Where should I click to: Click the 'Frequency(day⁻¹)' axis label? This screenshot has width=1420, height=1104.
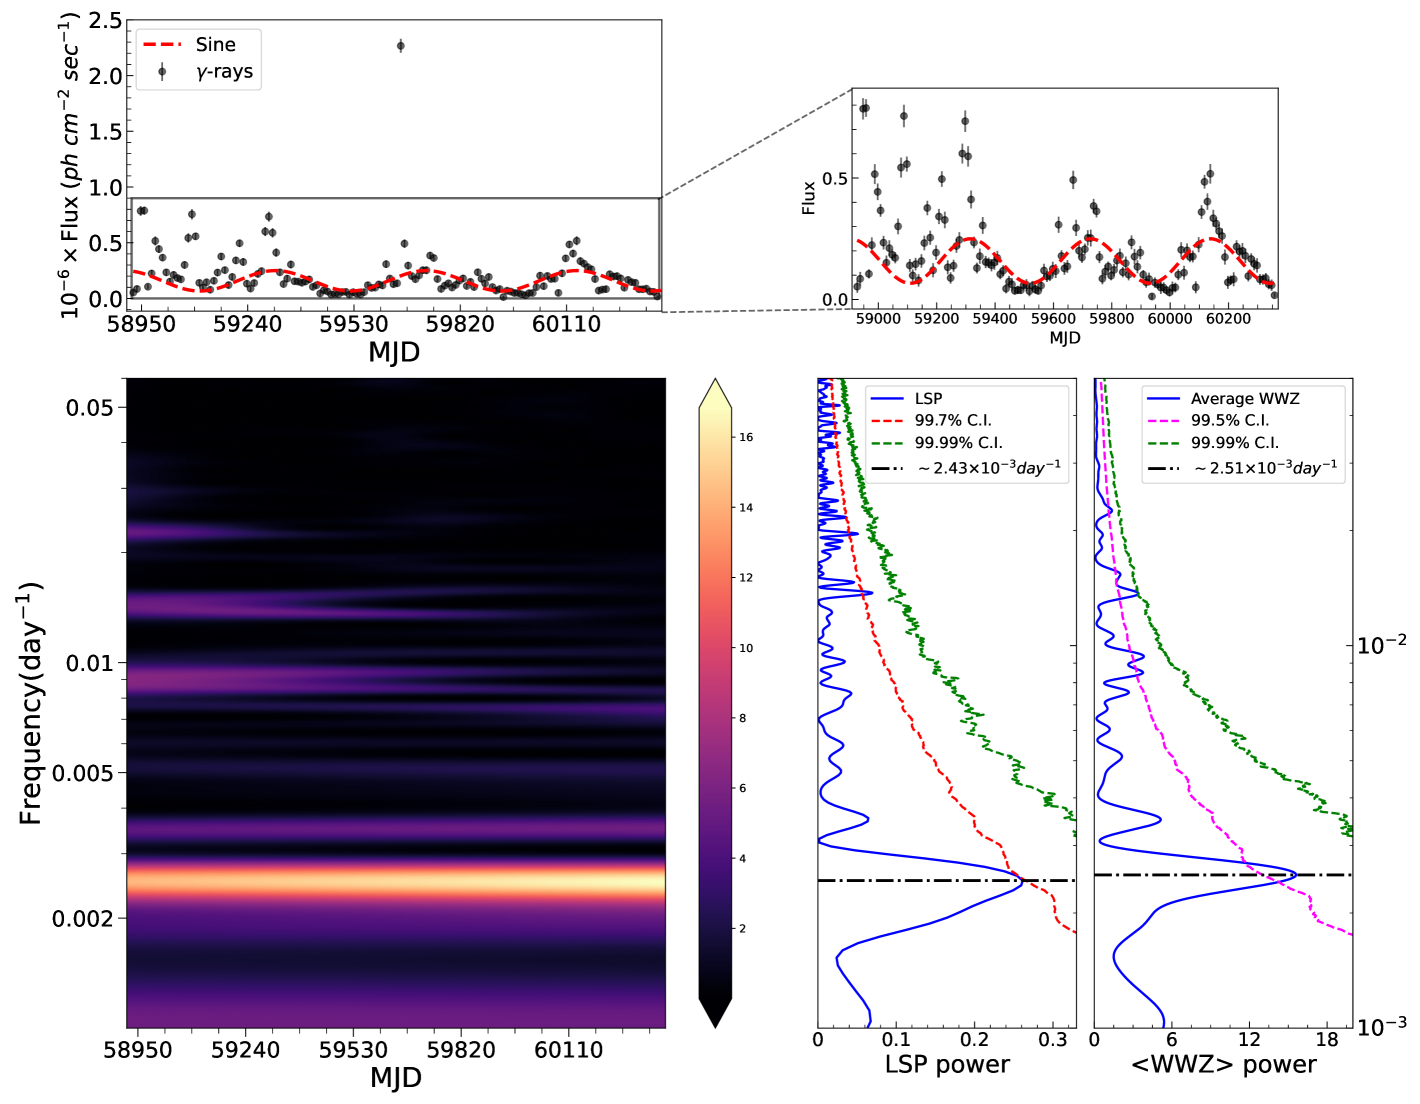pos(32,703)
